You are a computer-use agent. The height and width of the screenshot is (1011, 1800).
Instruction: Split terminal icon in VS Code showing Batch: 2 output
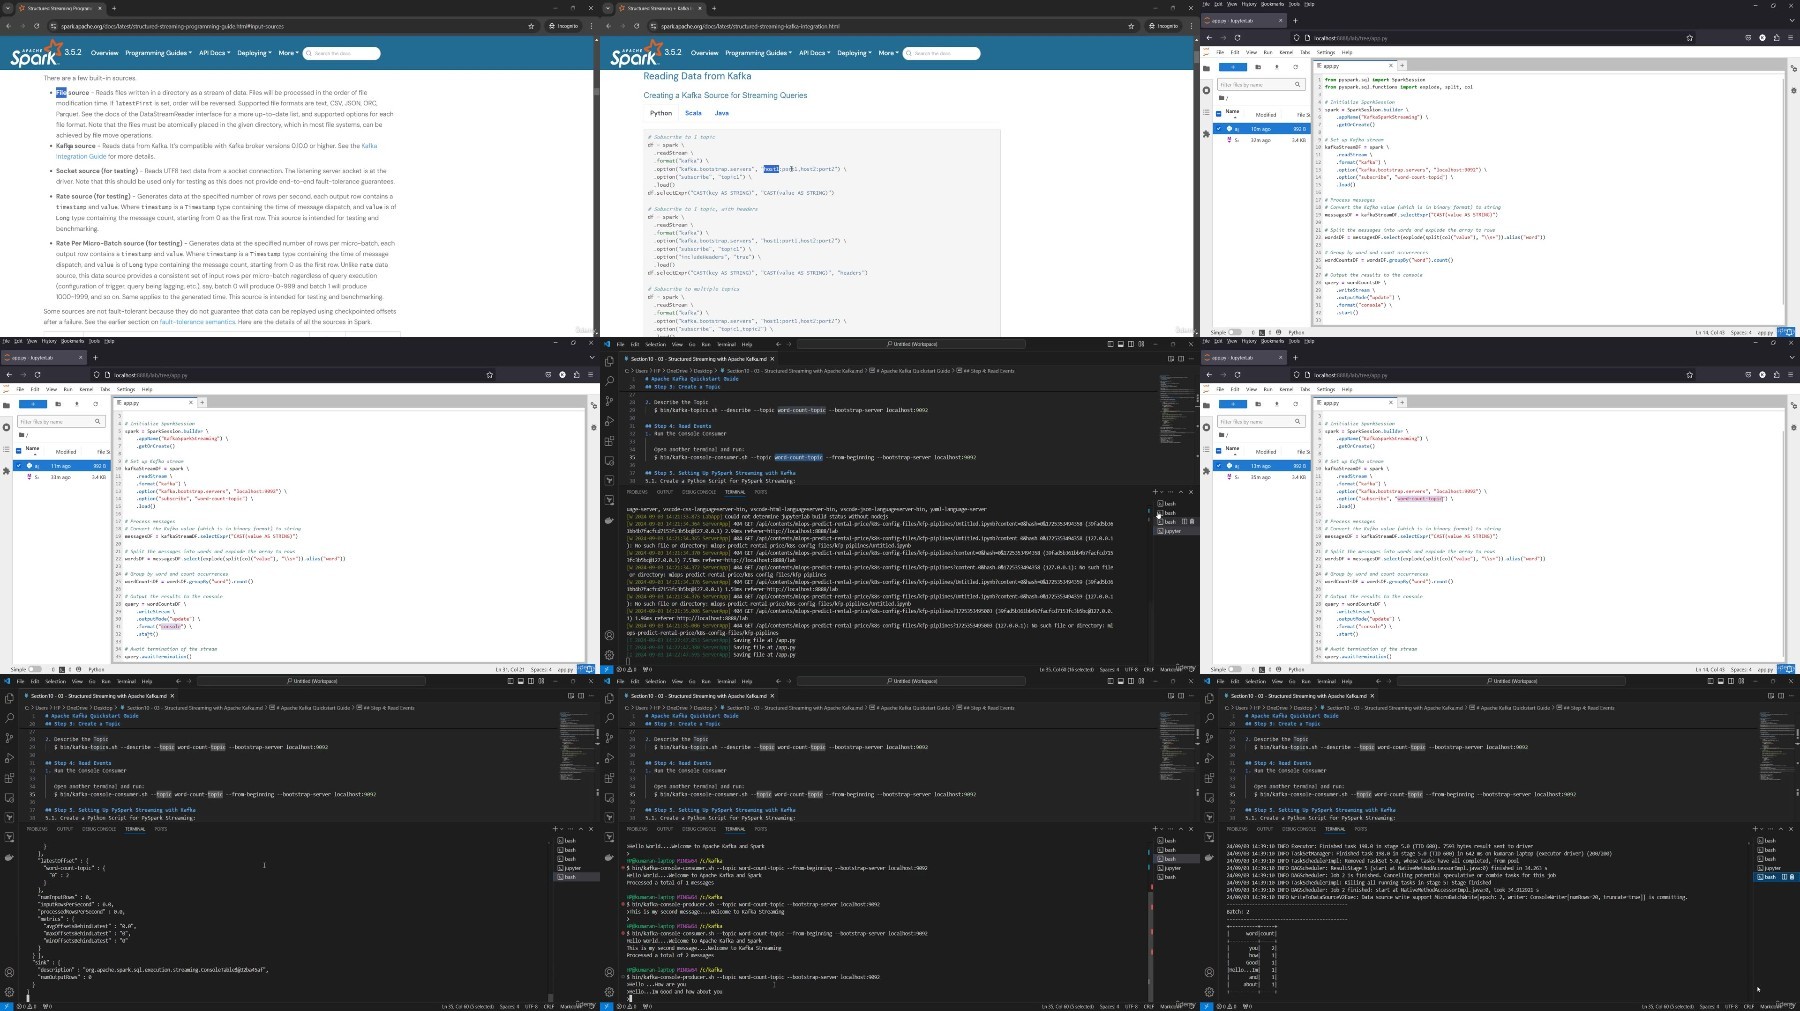click(x=1784, y=877)
